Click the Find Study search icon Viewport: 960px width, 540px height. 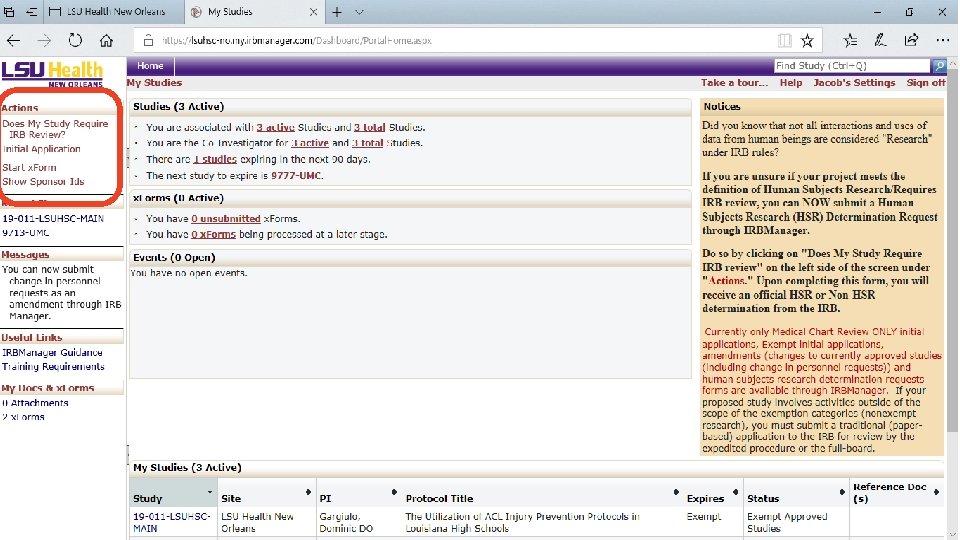939,66
